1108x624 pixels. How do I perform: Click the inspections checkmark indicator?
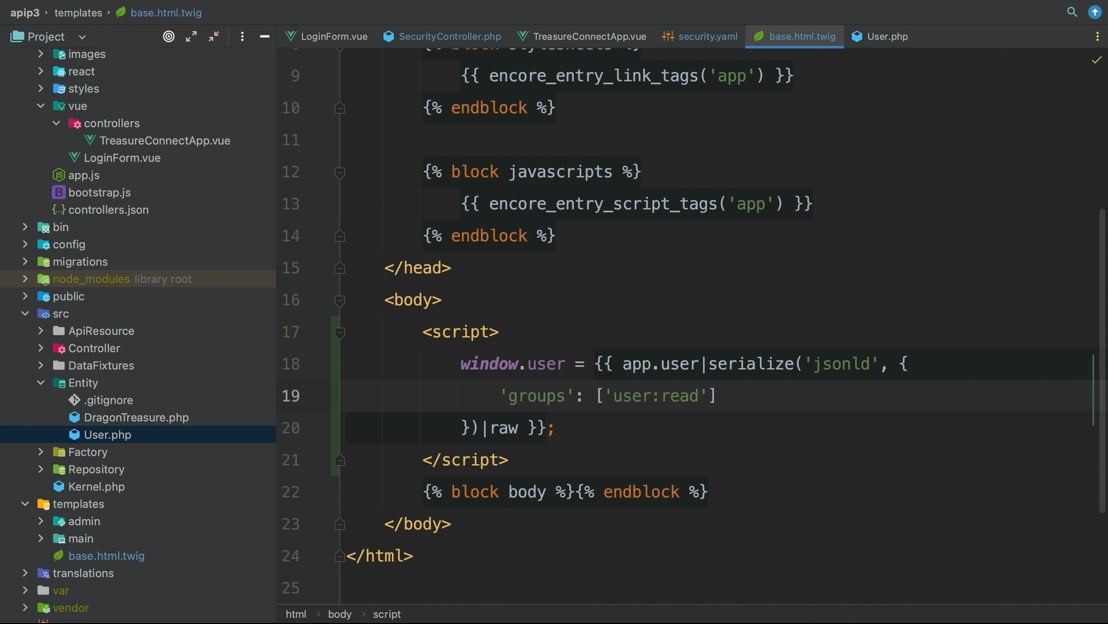pos(1096,60)
